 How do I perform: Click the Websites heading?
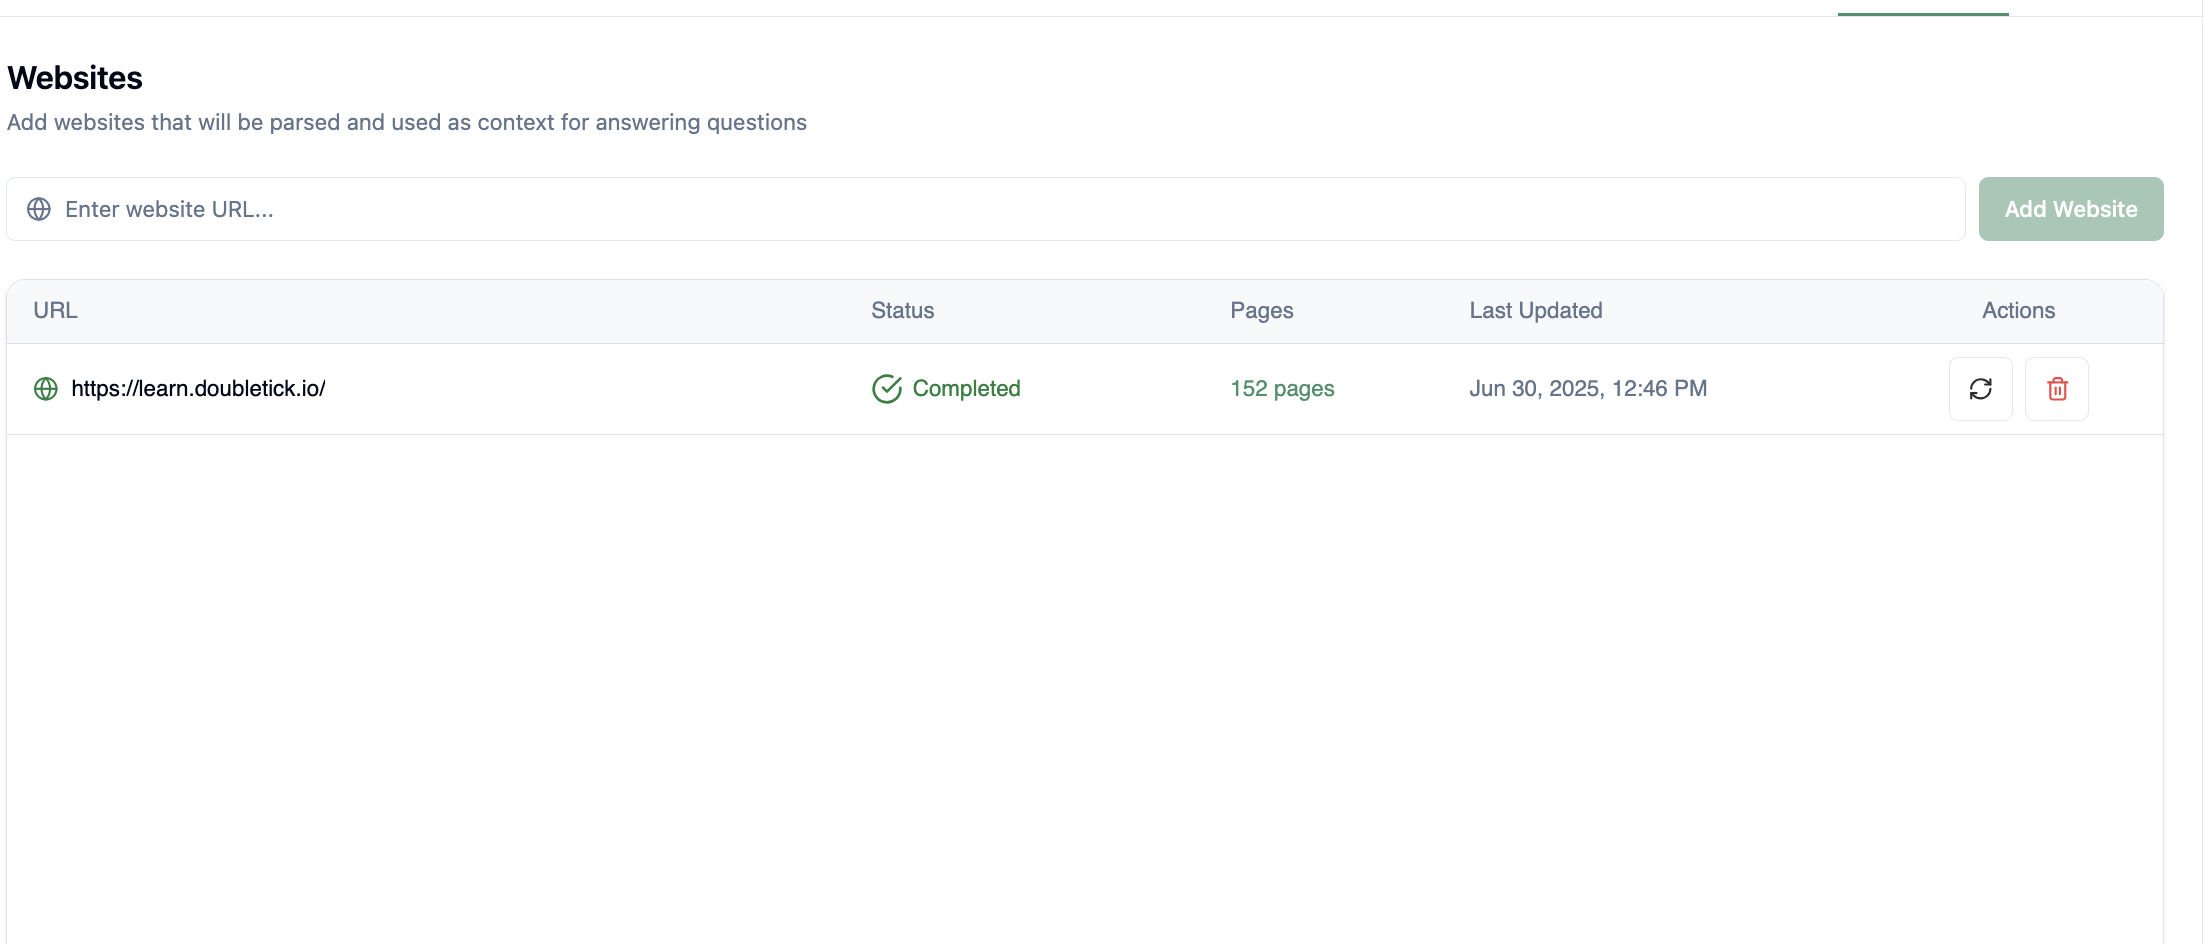(75, 78)
